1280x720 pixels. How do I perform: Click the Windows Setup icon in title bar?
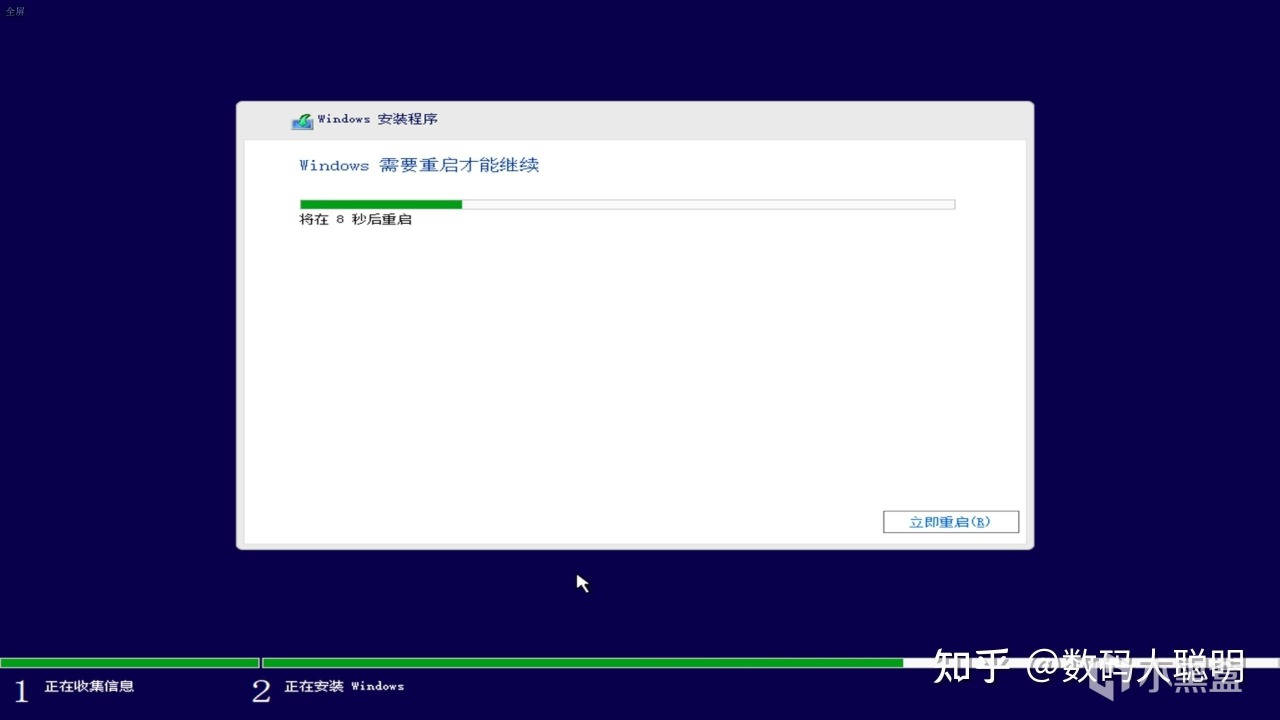pyautogui.click(x=302, y=120)
